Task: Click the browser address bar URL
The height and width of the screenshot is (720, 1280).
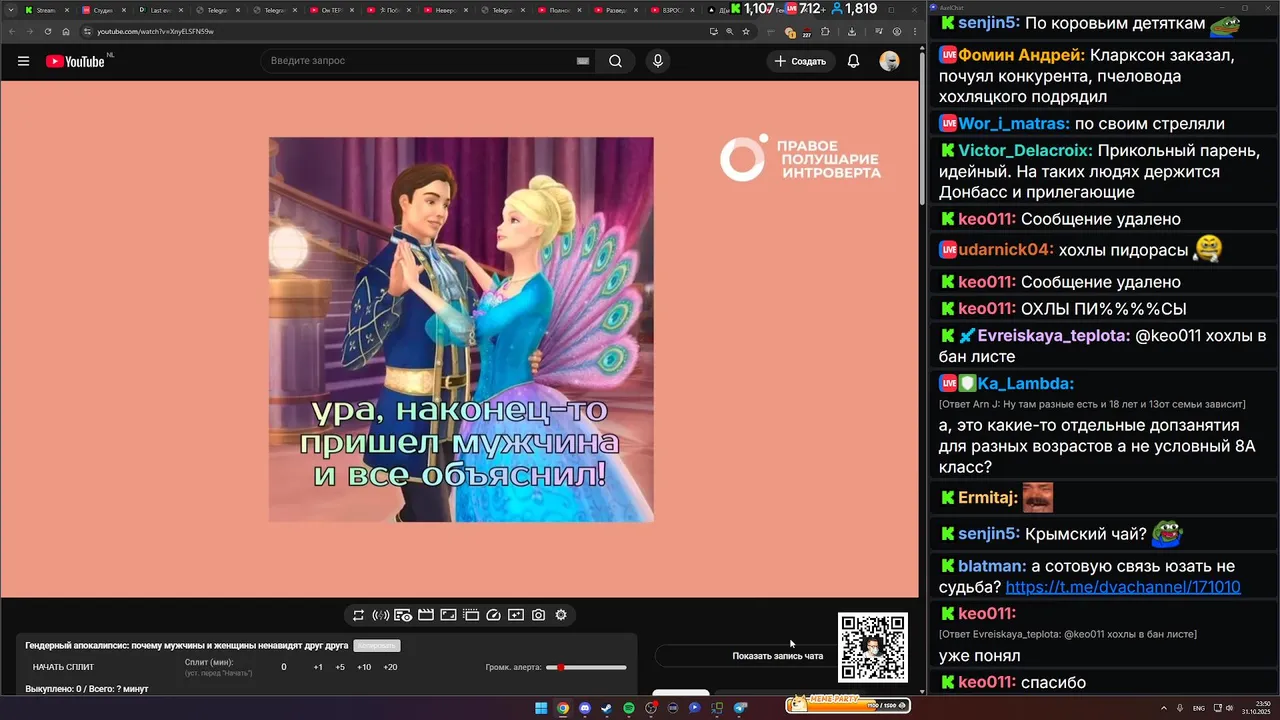Action: 155,31
